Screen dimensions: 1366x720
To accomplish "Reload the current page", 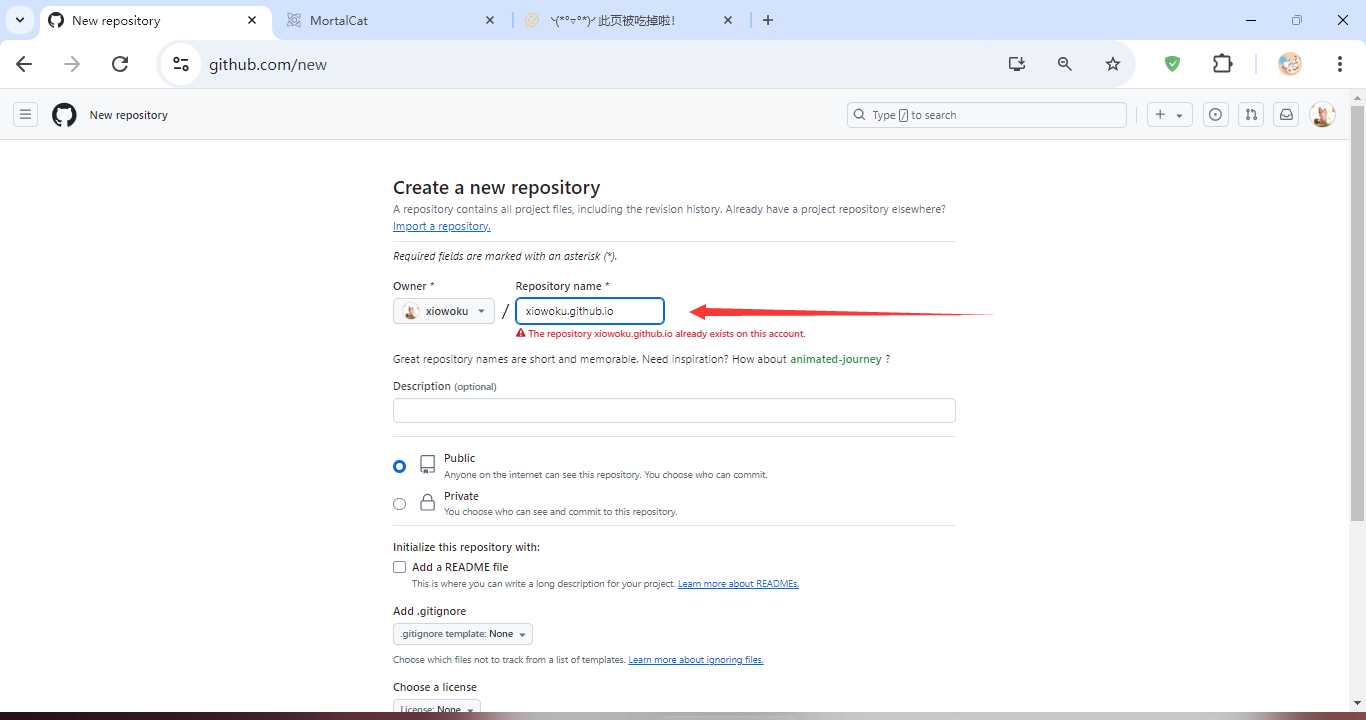I will (120, 64).
